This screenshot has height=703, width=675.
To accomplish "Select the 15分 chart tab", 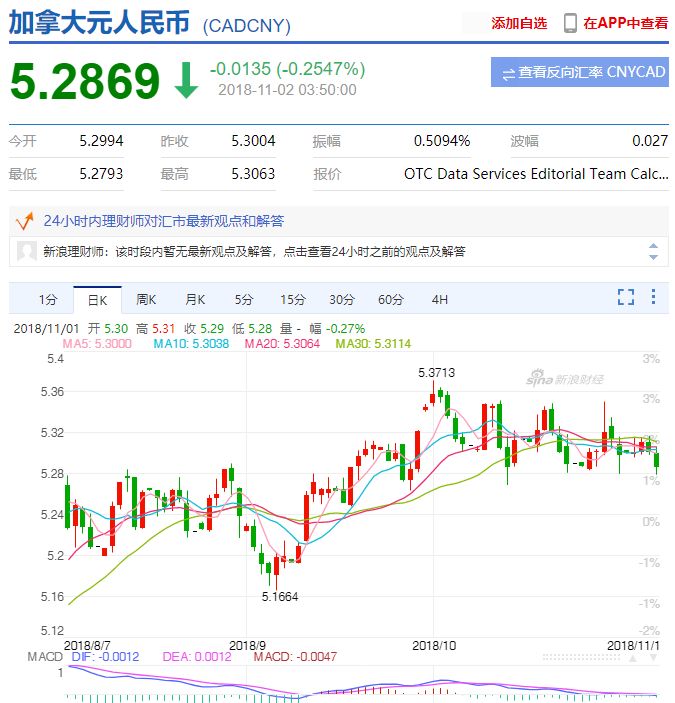I will [293, 299].
